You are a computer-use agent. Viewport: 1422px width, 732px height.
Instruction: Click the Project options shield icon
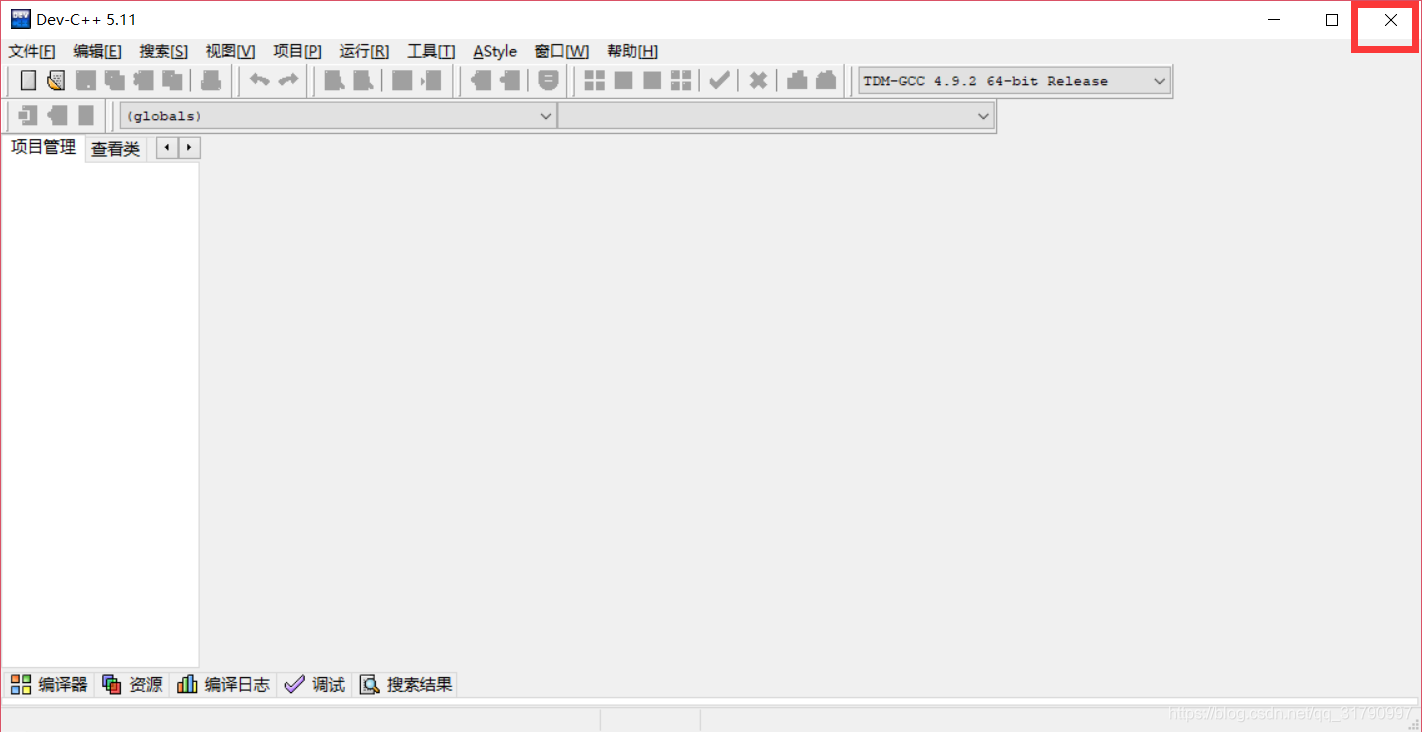point(548,81)
